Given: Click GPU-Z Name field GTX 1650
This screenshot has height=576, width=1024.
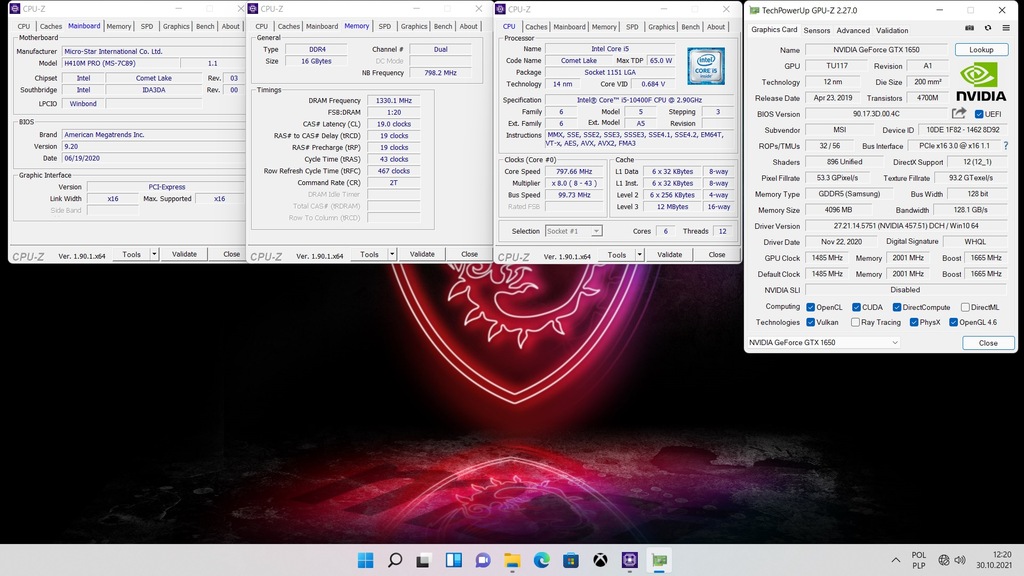Looking at the screenshot, I should pyautogui.click(x=876, y=50).
